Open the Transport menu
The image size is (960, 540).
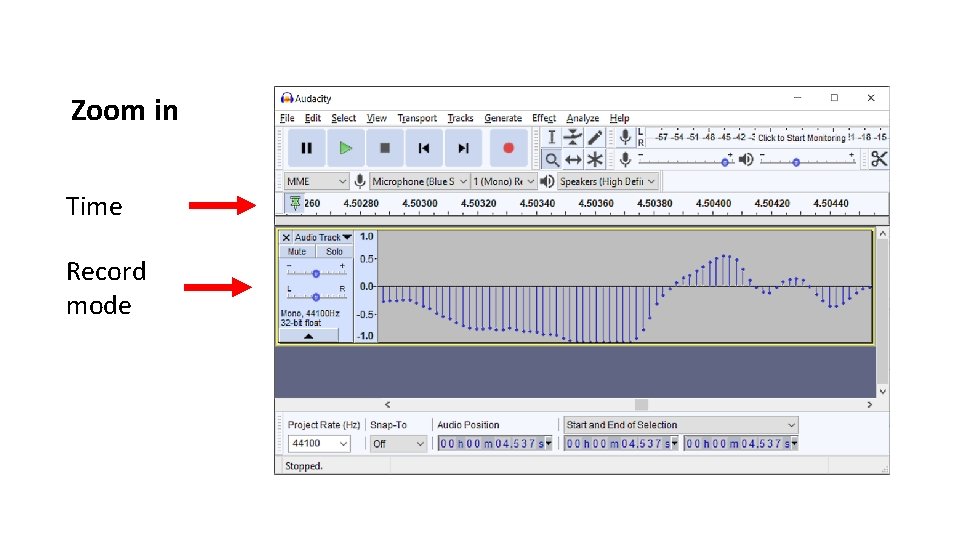(x=417, y=118)
